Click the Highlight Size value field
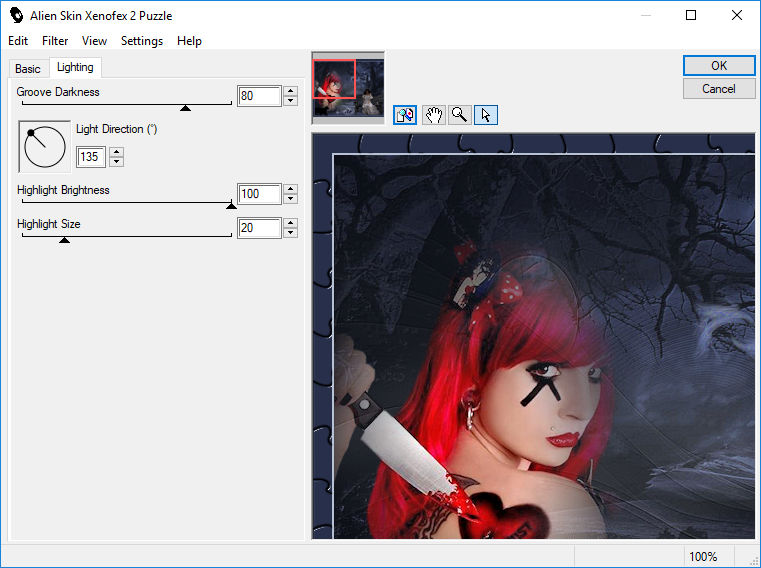The height and width of the screenshot is (568, 761). click(x=259, y=228)
